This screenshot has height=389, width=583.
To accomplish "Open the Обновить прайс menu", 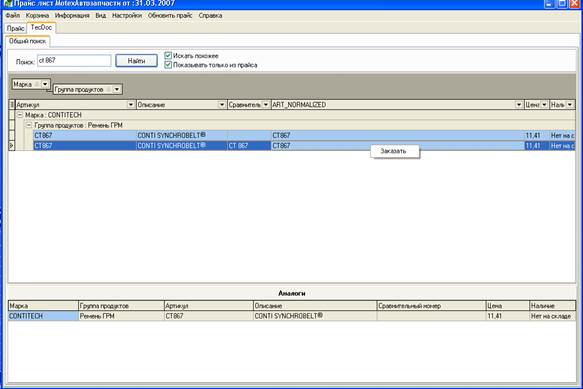I will (x=170, y=16).
